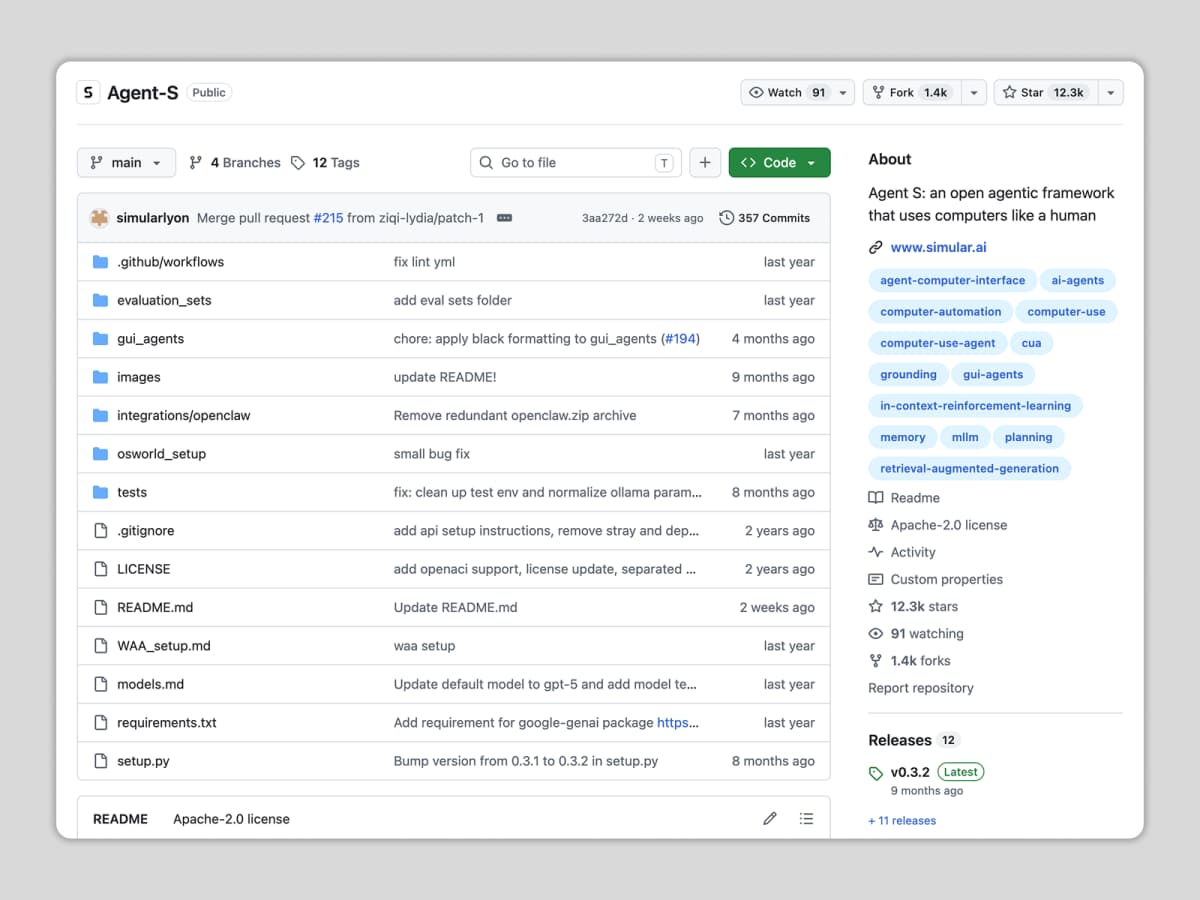Open the requirements.txt file name

tap(167, 723)
